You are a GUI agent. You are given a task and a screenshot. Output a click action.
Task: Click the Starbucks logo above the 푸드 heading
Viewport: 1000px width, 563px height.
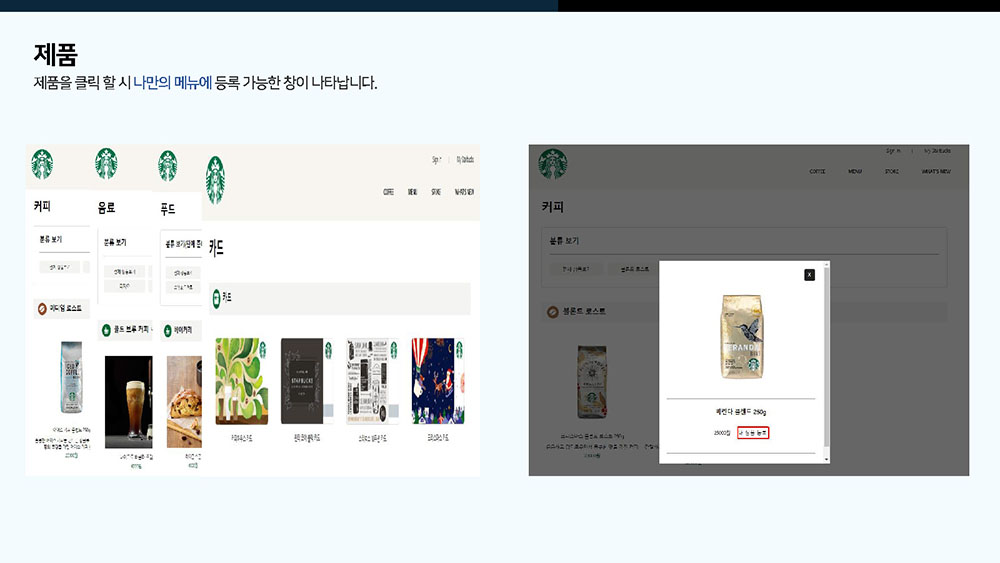click(x=168, y=166)
